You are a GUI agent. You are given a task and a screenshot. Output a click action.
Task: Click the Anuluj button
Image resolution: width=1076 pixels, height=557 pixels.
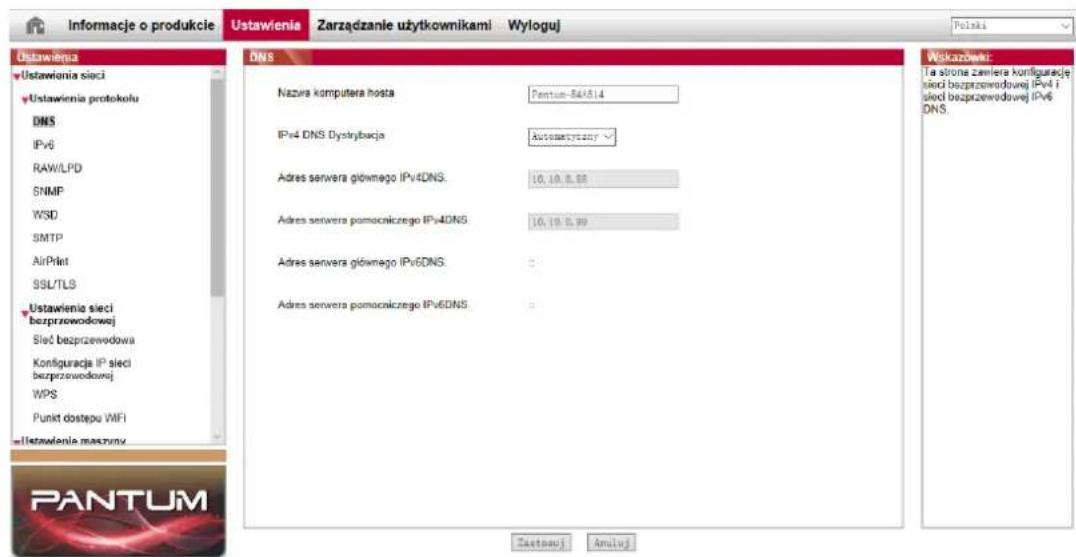point(611,541)
